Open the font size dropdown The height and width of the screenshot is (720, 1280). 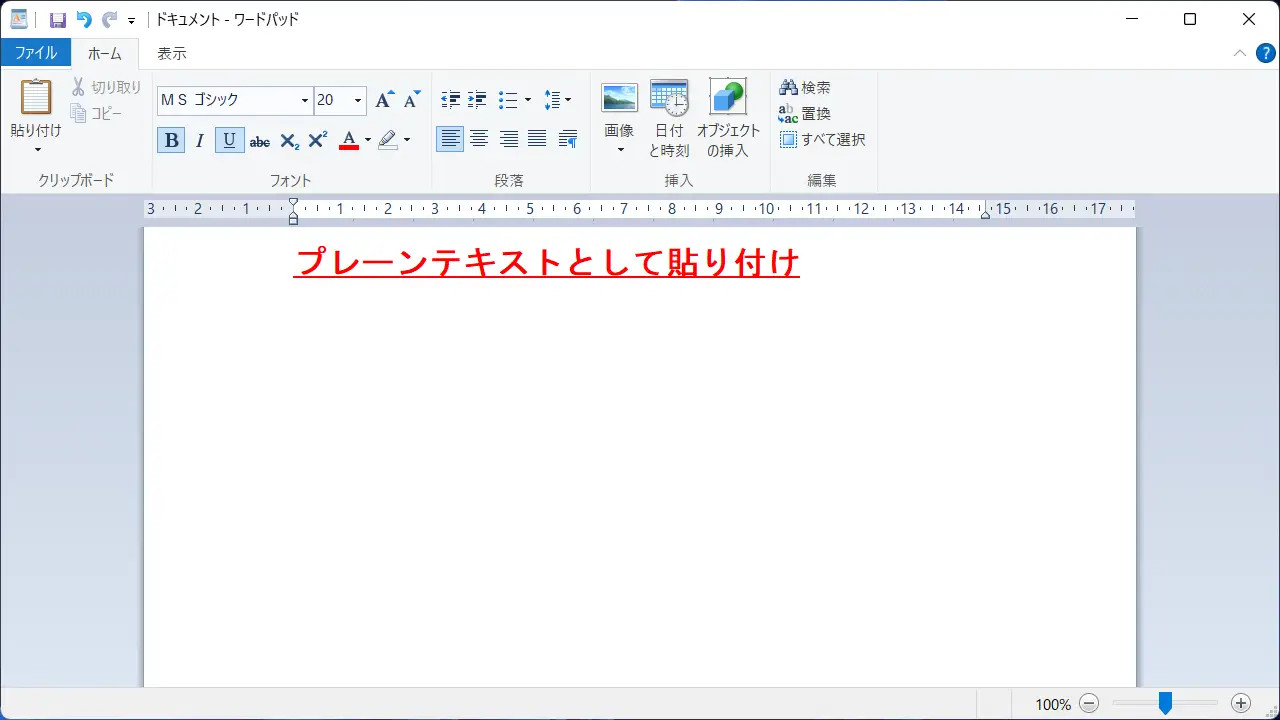coord(358,101)
